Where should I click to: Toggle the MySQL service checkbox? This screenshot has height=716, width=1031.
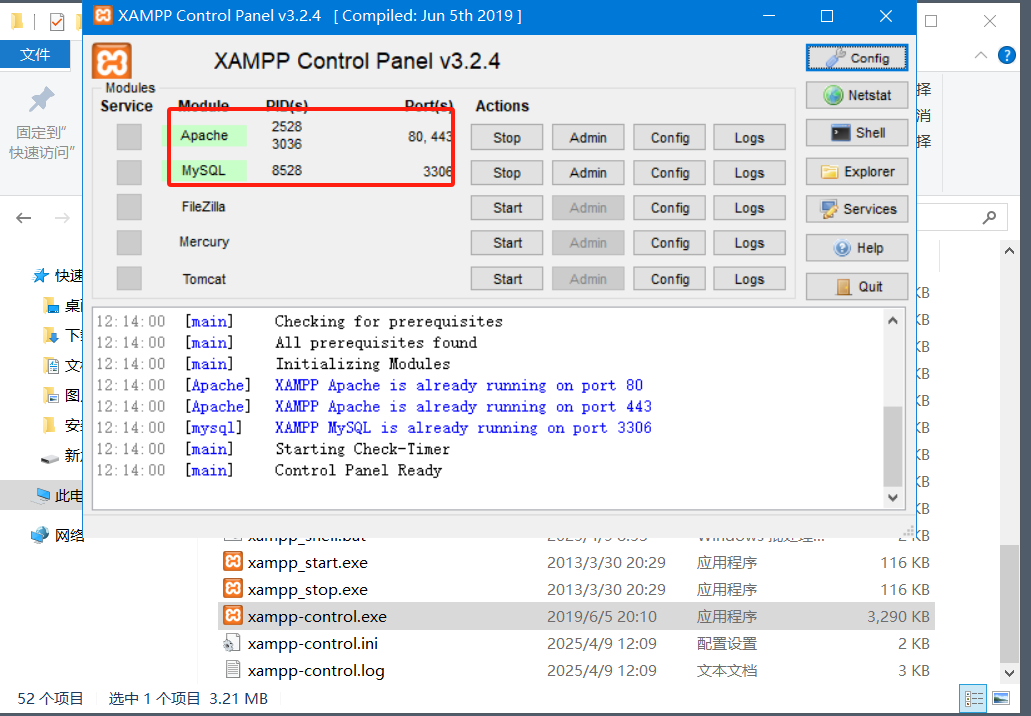tap(129, 172)
